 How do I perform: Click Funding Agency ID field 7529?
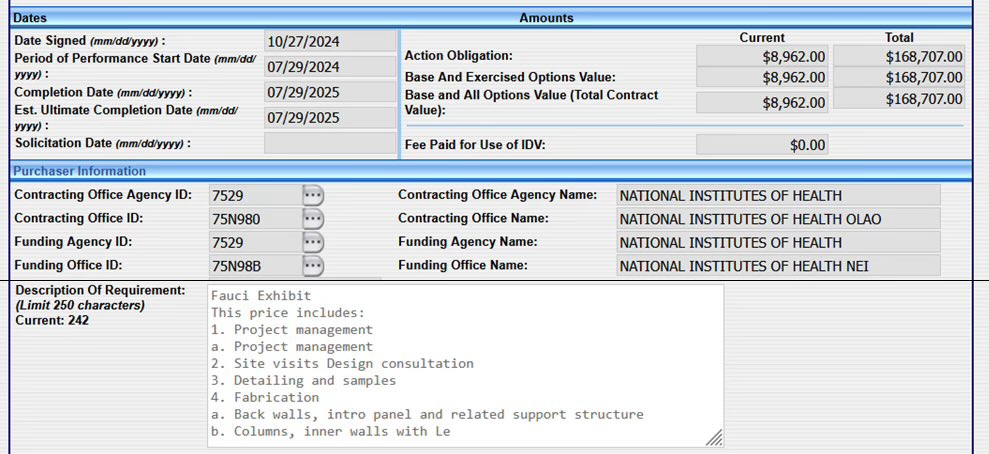tap(254, 242)
